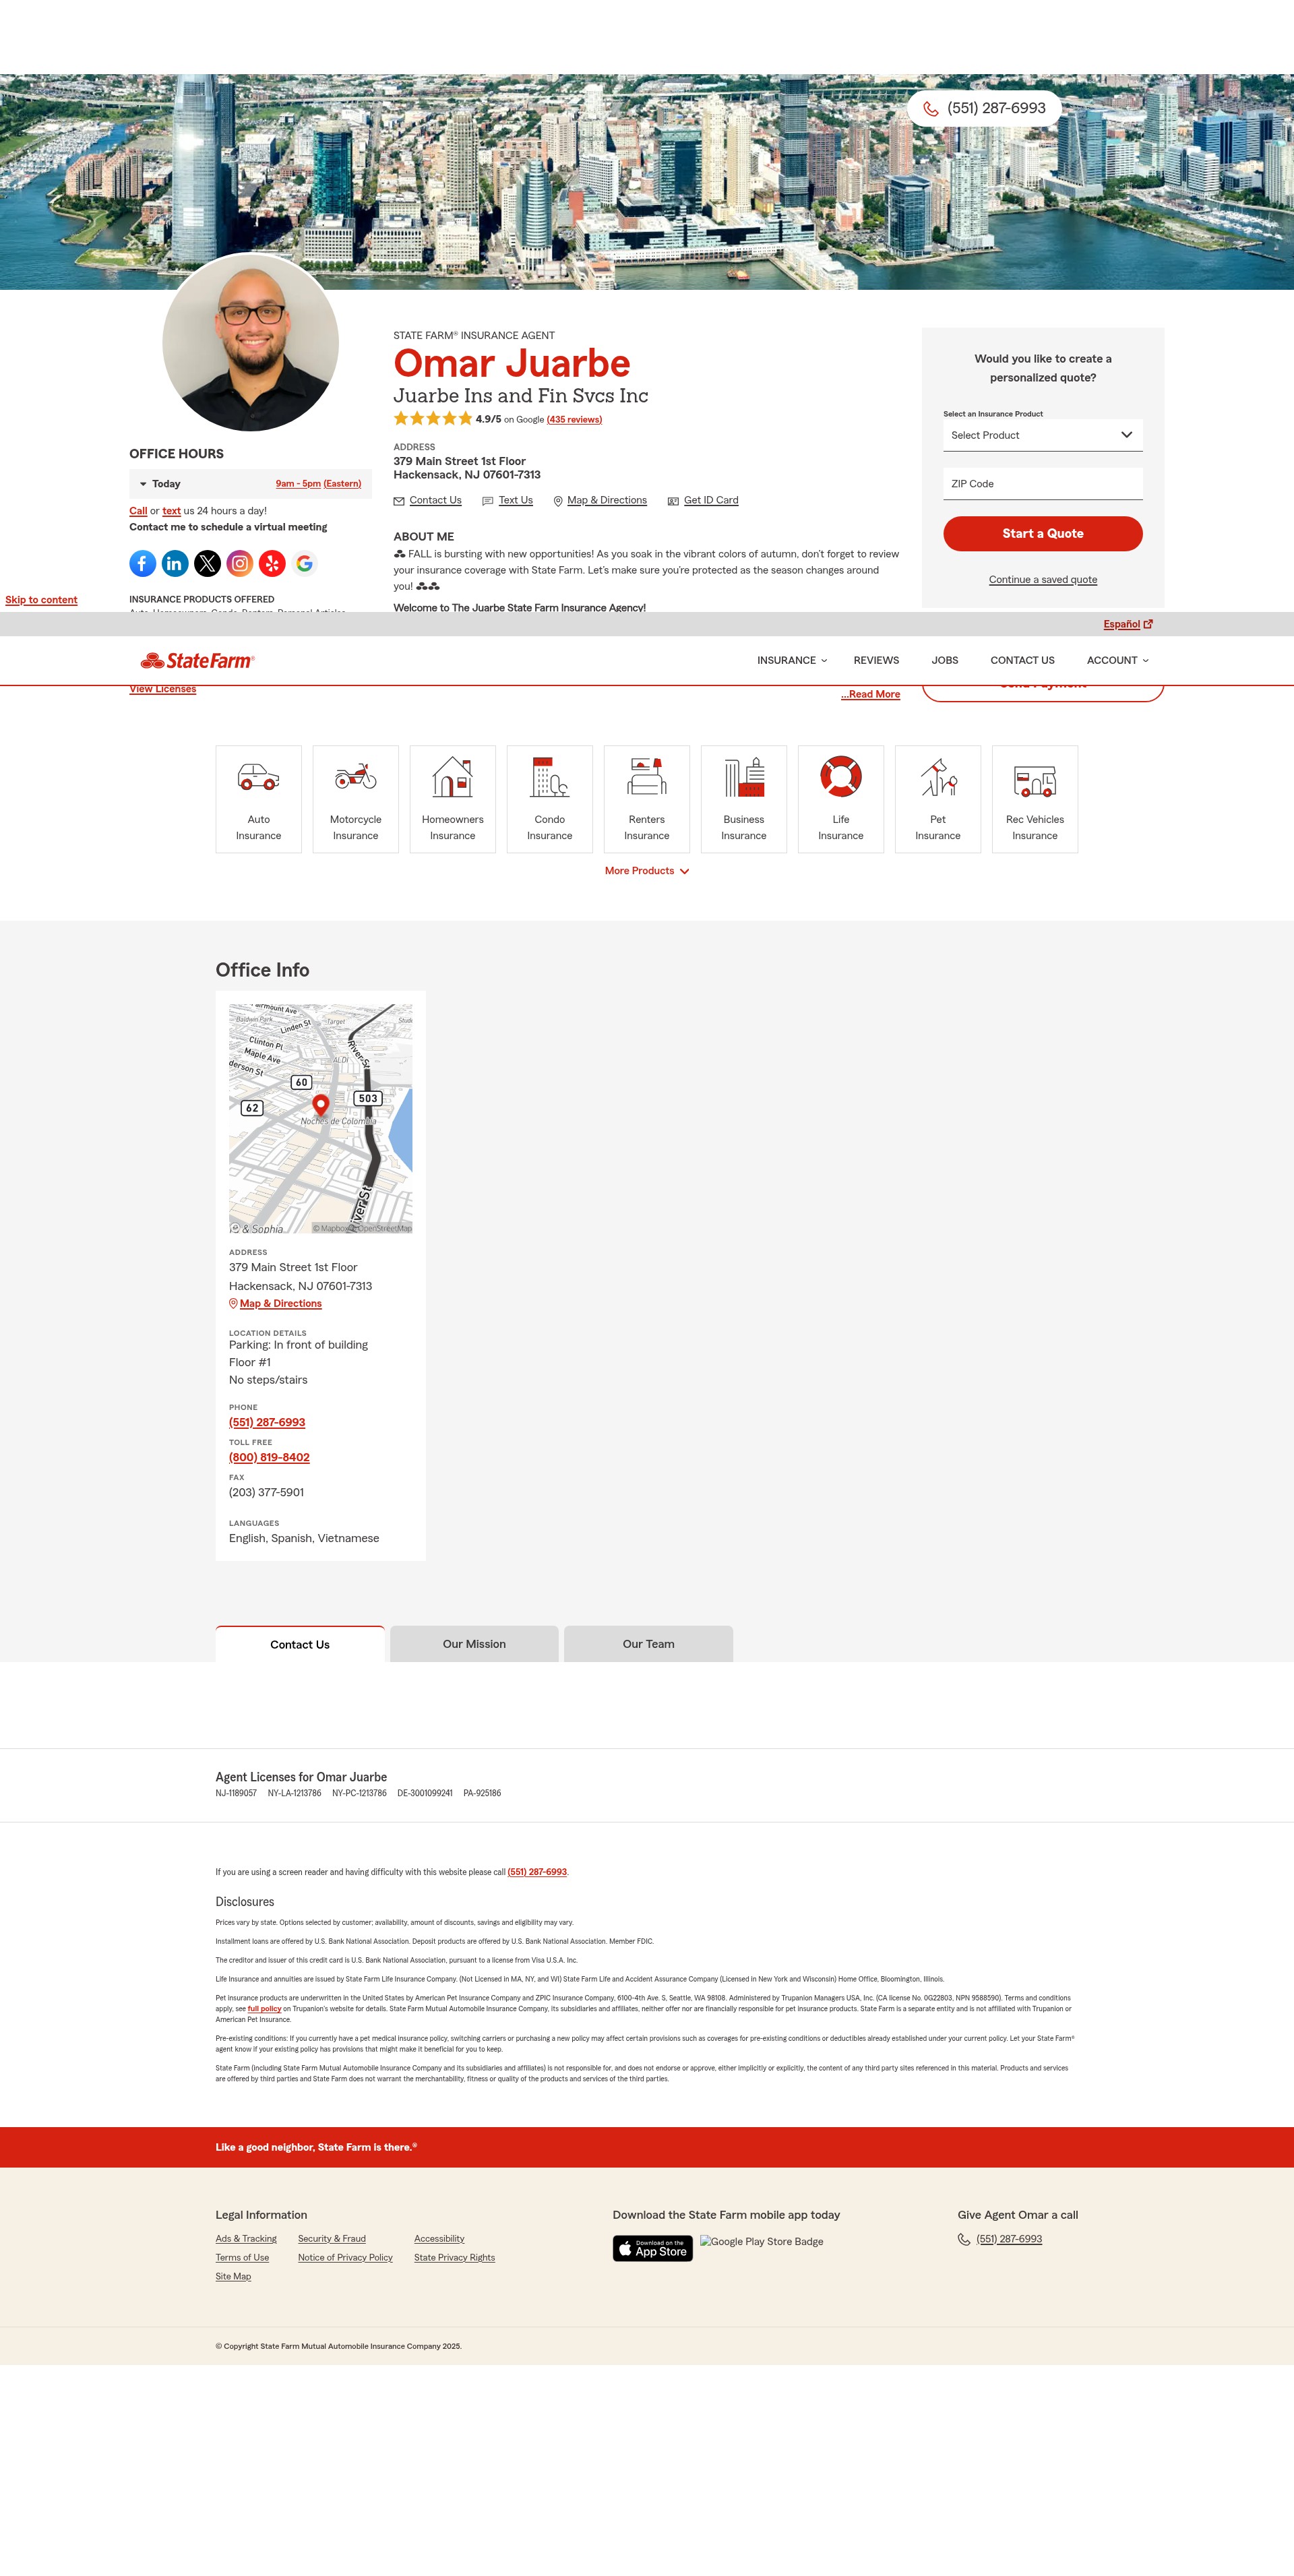Click the Skip to content link
The height and width of the screenshot is (2576, 1294).
click(x=41, y=601)
